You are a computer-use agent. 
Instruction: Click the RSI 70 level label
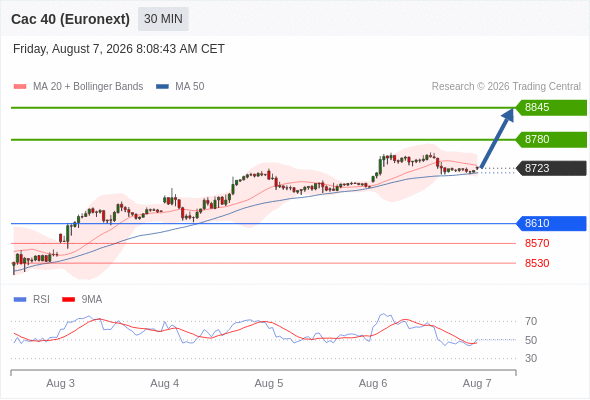[531, 321]
